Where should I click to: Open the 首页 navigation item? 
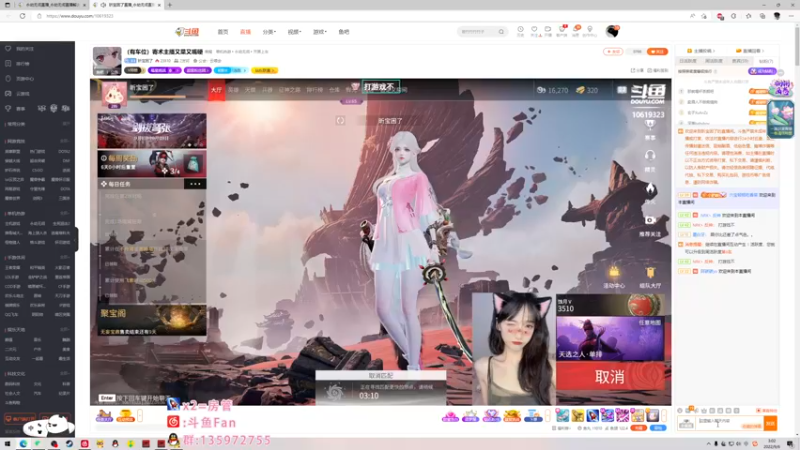click(x=223, y=32)
